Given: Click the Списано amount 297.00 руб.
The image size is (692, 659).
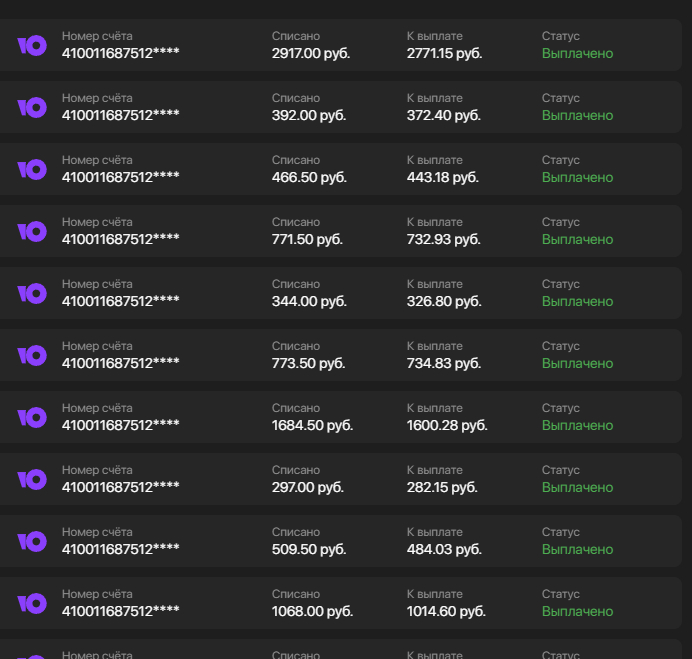Looking at the screenshot, I should [x=308, y=487].
